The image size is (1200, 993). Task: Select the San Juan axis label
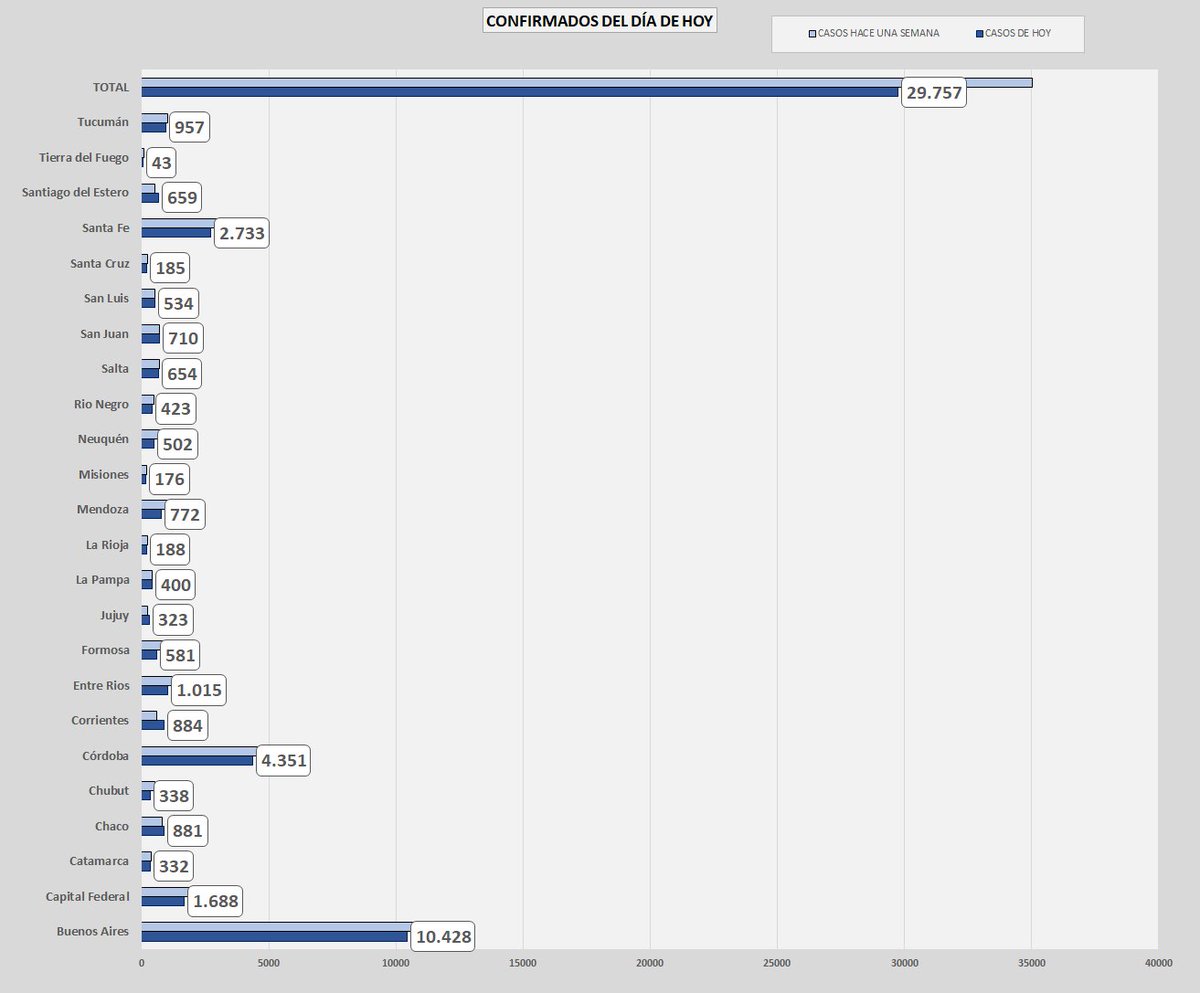coord(105,333)
